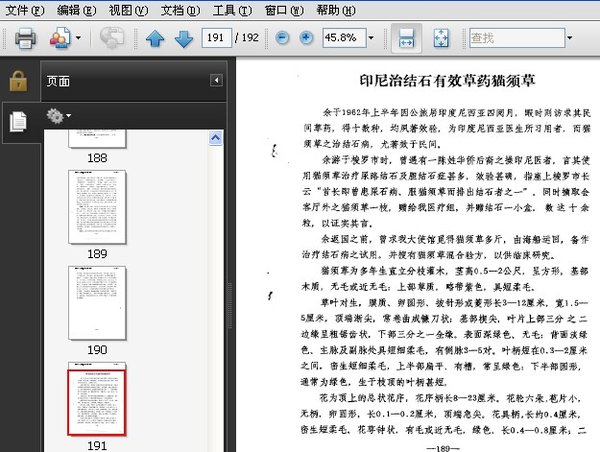Open the 编辑(E) menu
The height and width of the screenshot is (452, 600).
point(76,10)
